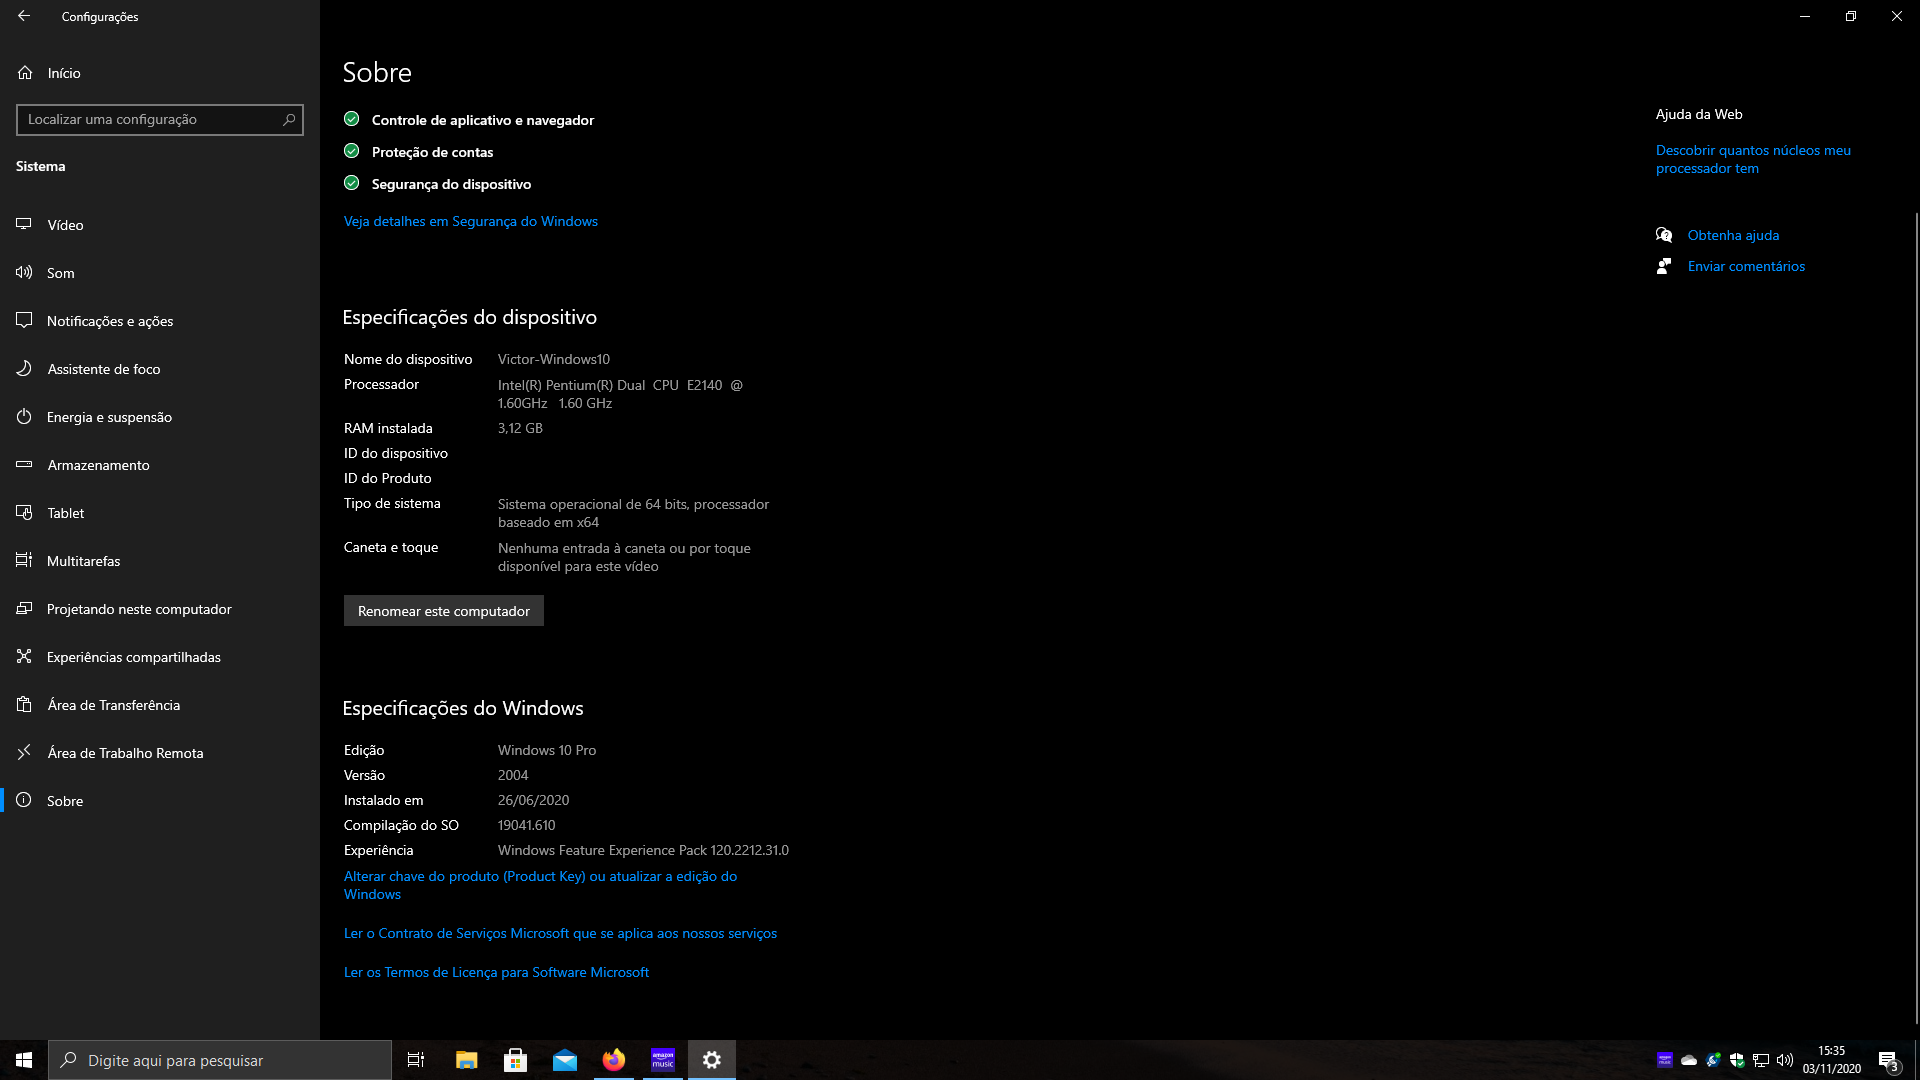Open the Som settings page
Screen dimensions: 1920x1080
(x=160, y=273)
